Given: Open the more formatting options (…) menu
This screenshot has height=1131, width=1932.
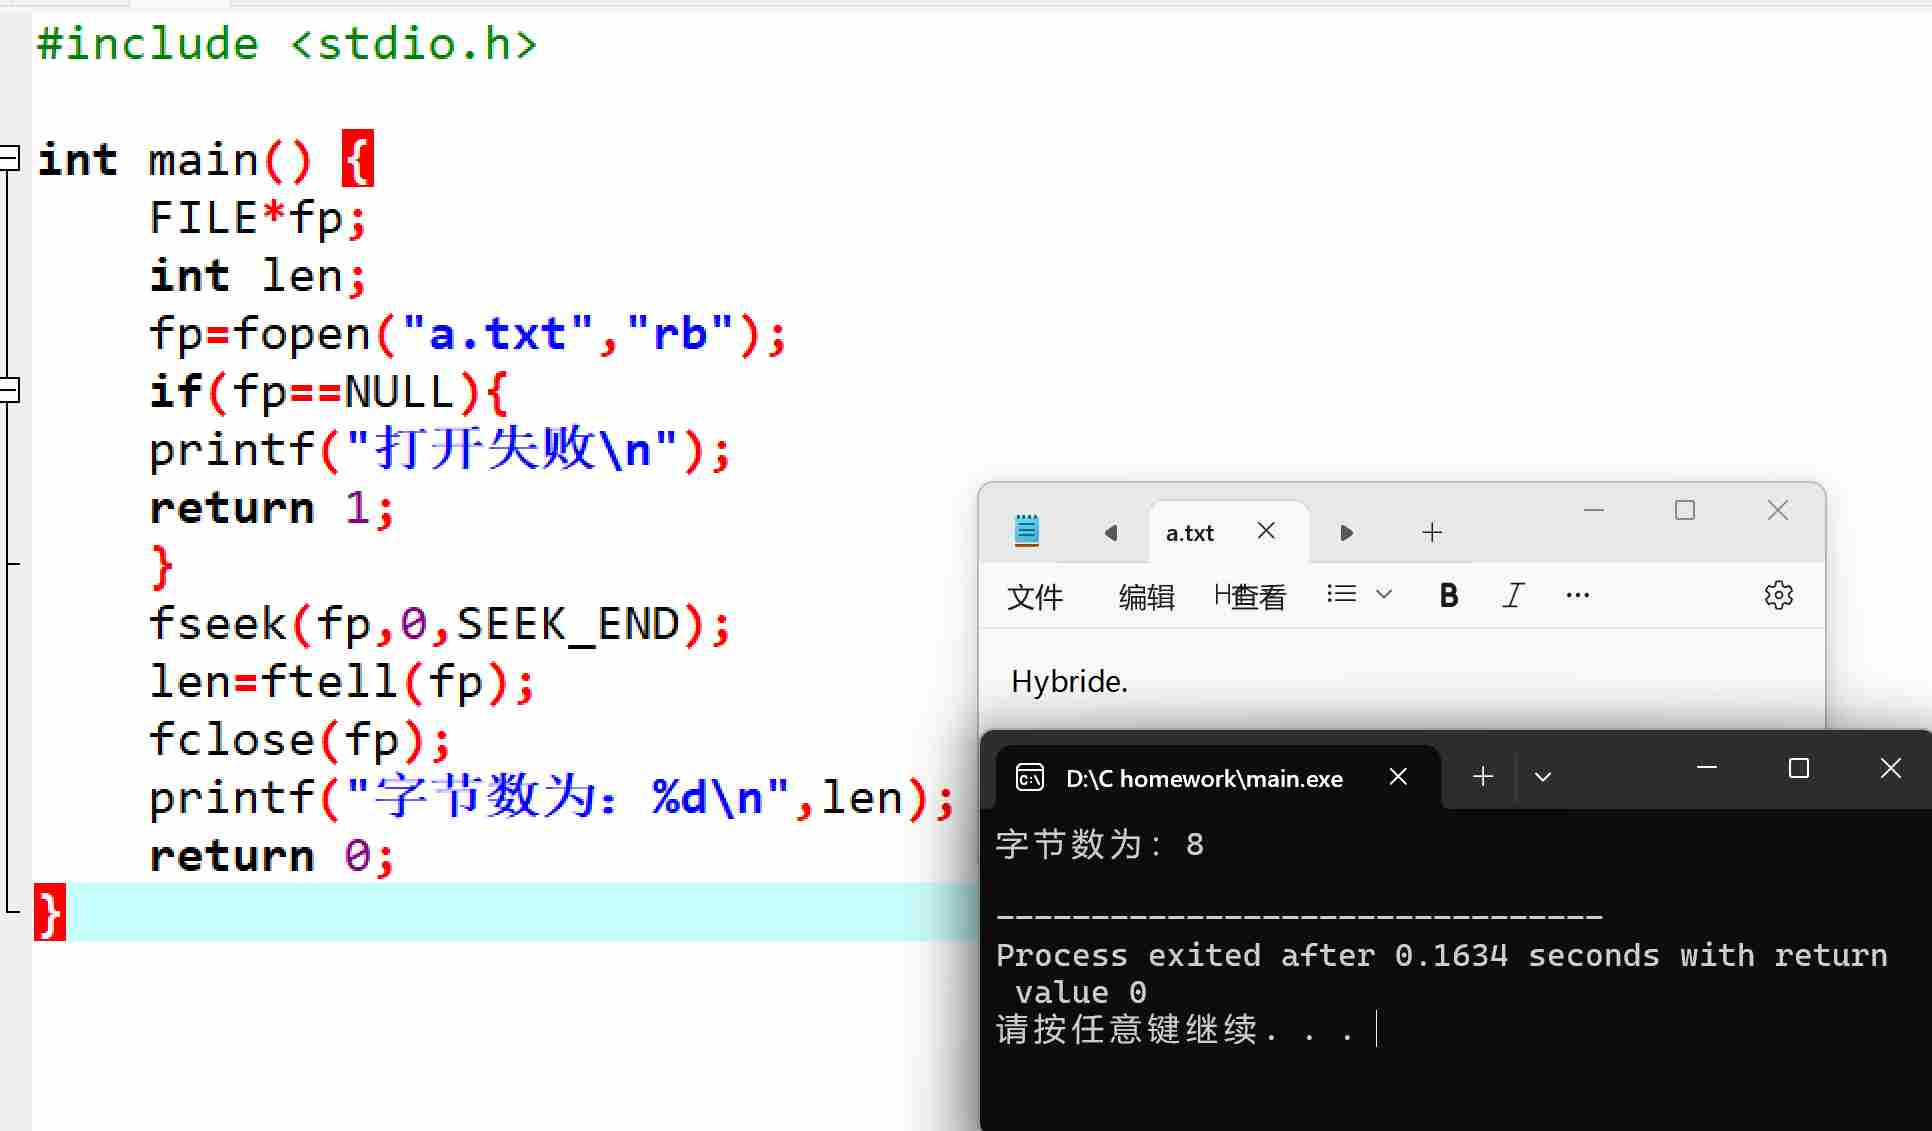Looking at the screenshot, I should (1577, 595).
